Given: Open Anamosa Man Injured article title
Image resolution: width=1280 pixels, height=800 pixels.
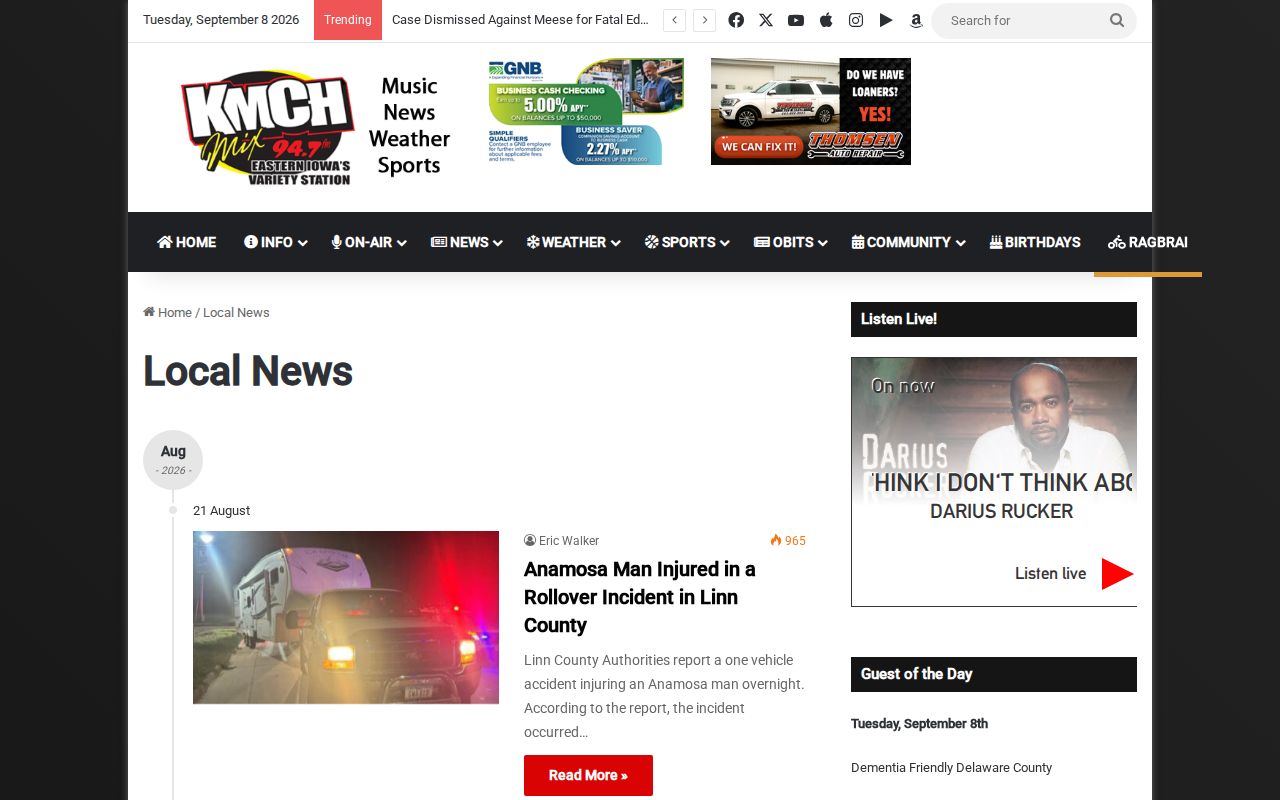Looking at the screenshot, I should click(639, 597).
